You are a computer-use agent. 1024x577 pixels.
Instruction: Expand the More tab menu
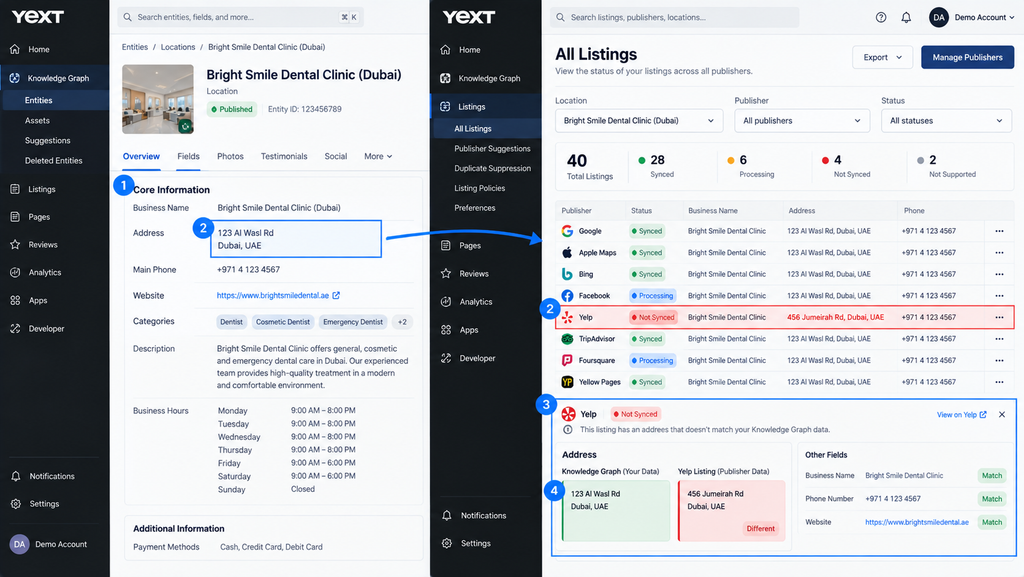[x=378, y=156]
